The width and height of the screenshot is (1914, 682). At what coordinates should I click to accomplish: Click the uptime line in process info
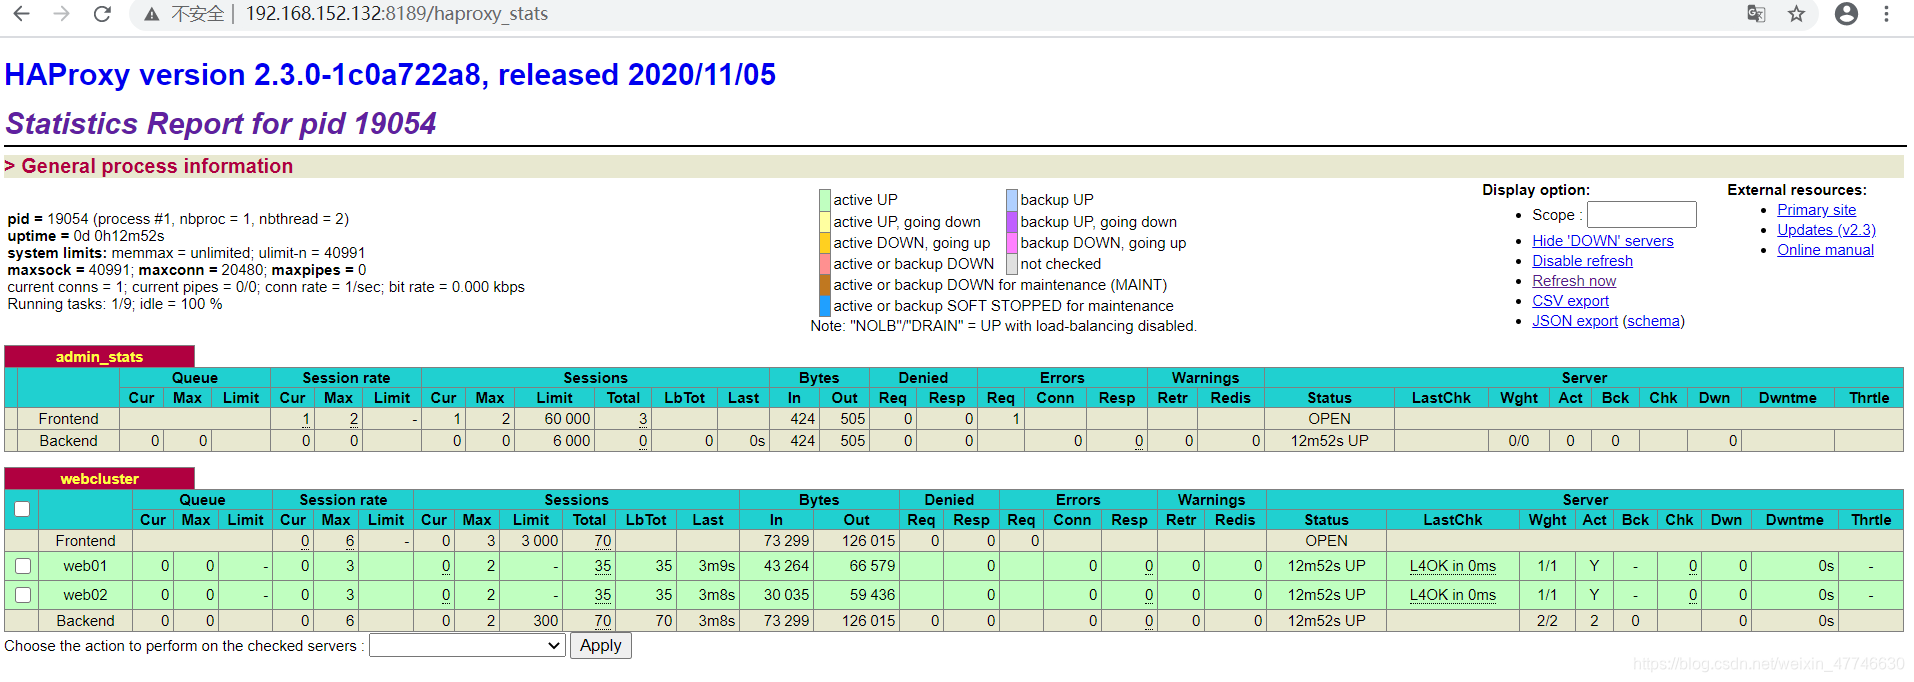coord(86,236)
